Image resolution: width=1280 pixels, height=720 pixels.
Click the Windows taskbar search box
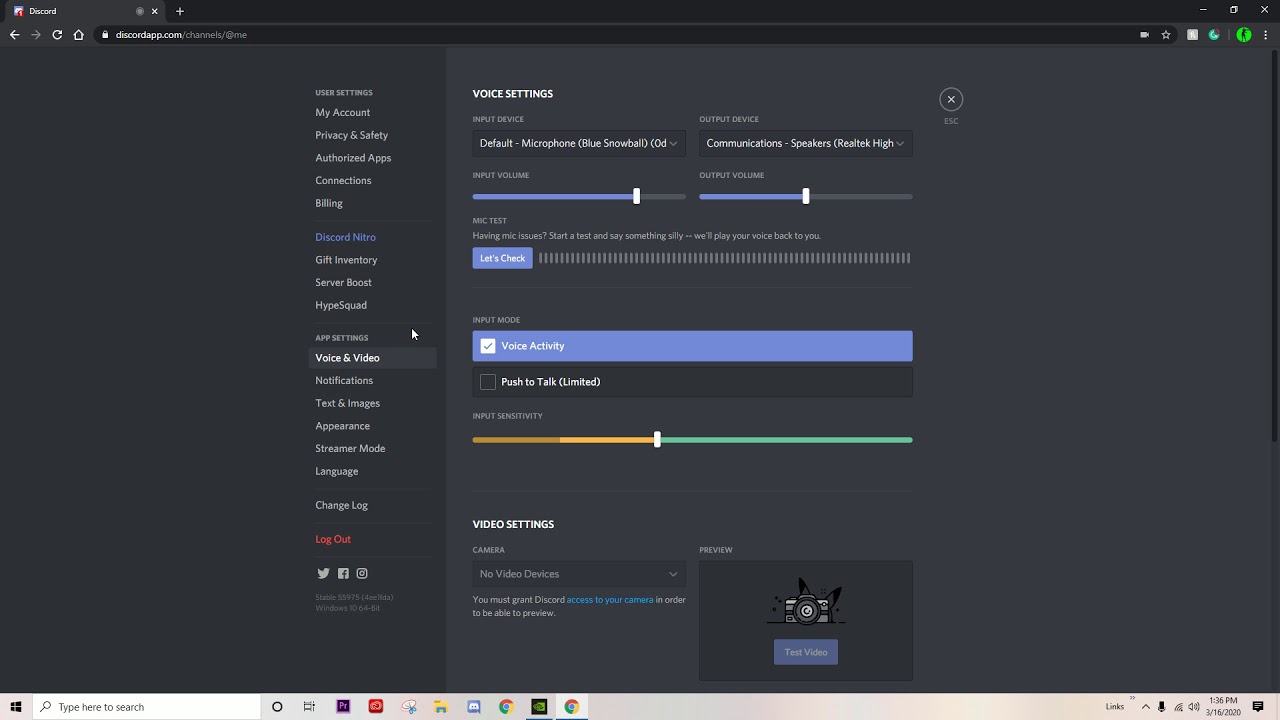(x=147, y=706)
